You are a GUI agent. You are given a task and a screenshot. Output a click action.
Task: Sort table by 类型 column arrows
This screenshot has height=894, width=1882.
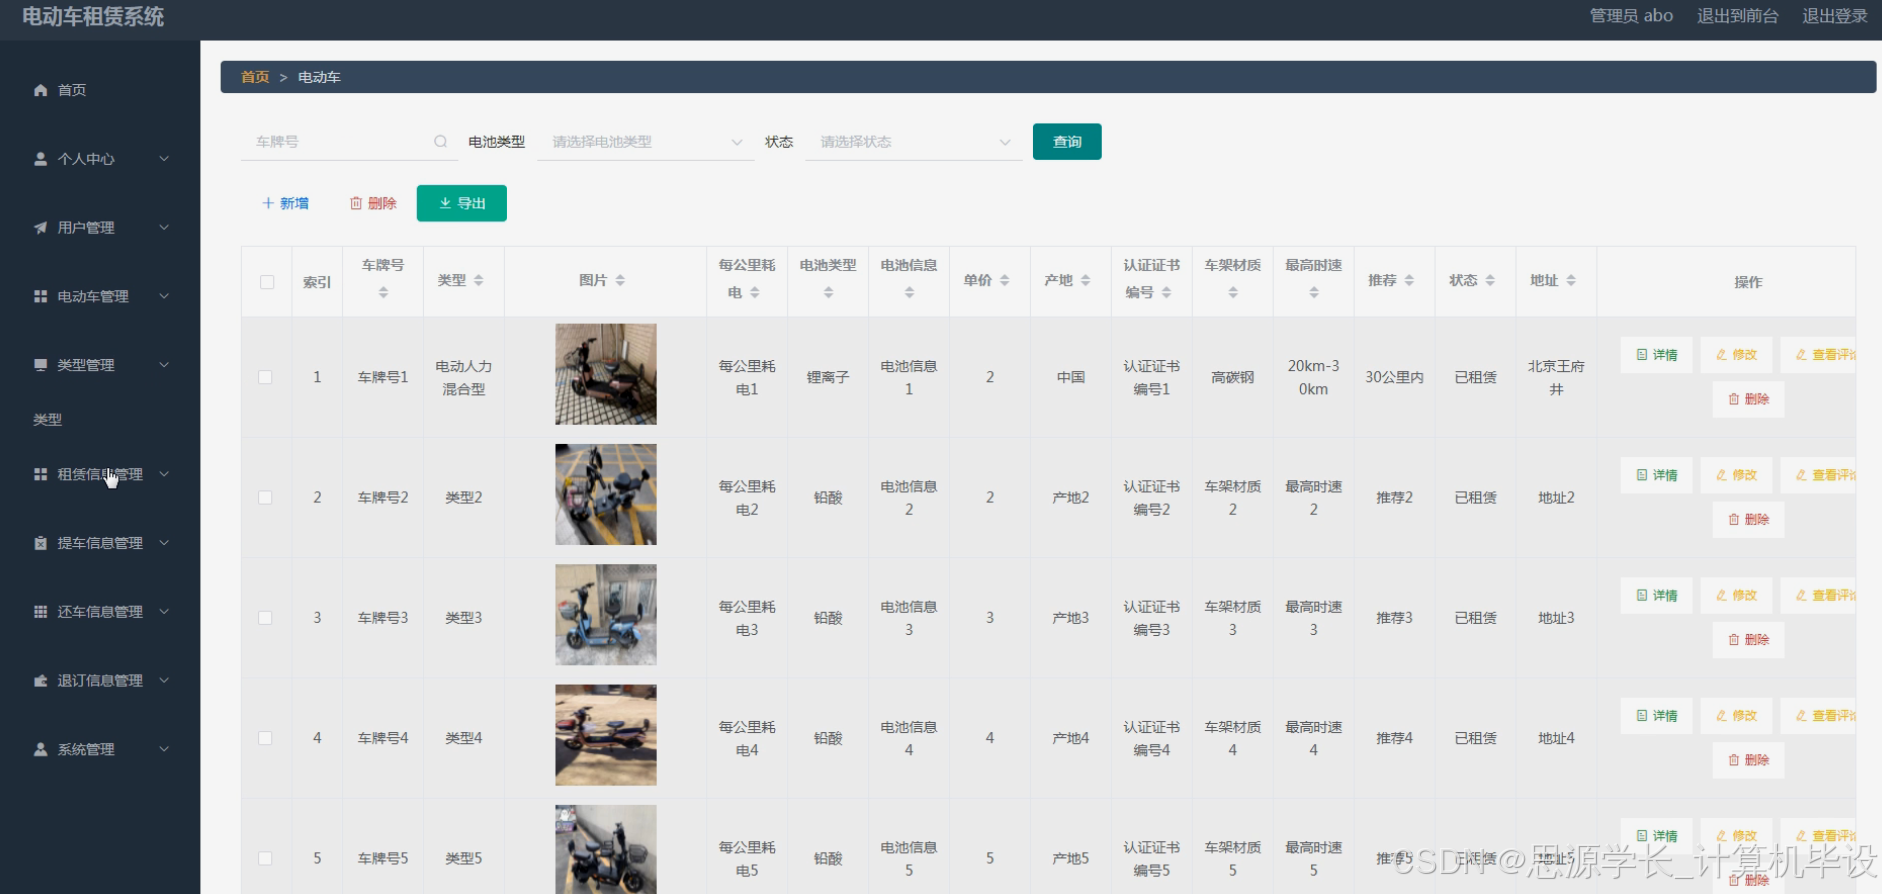(x=478, y=281)
